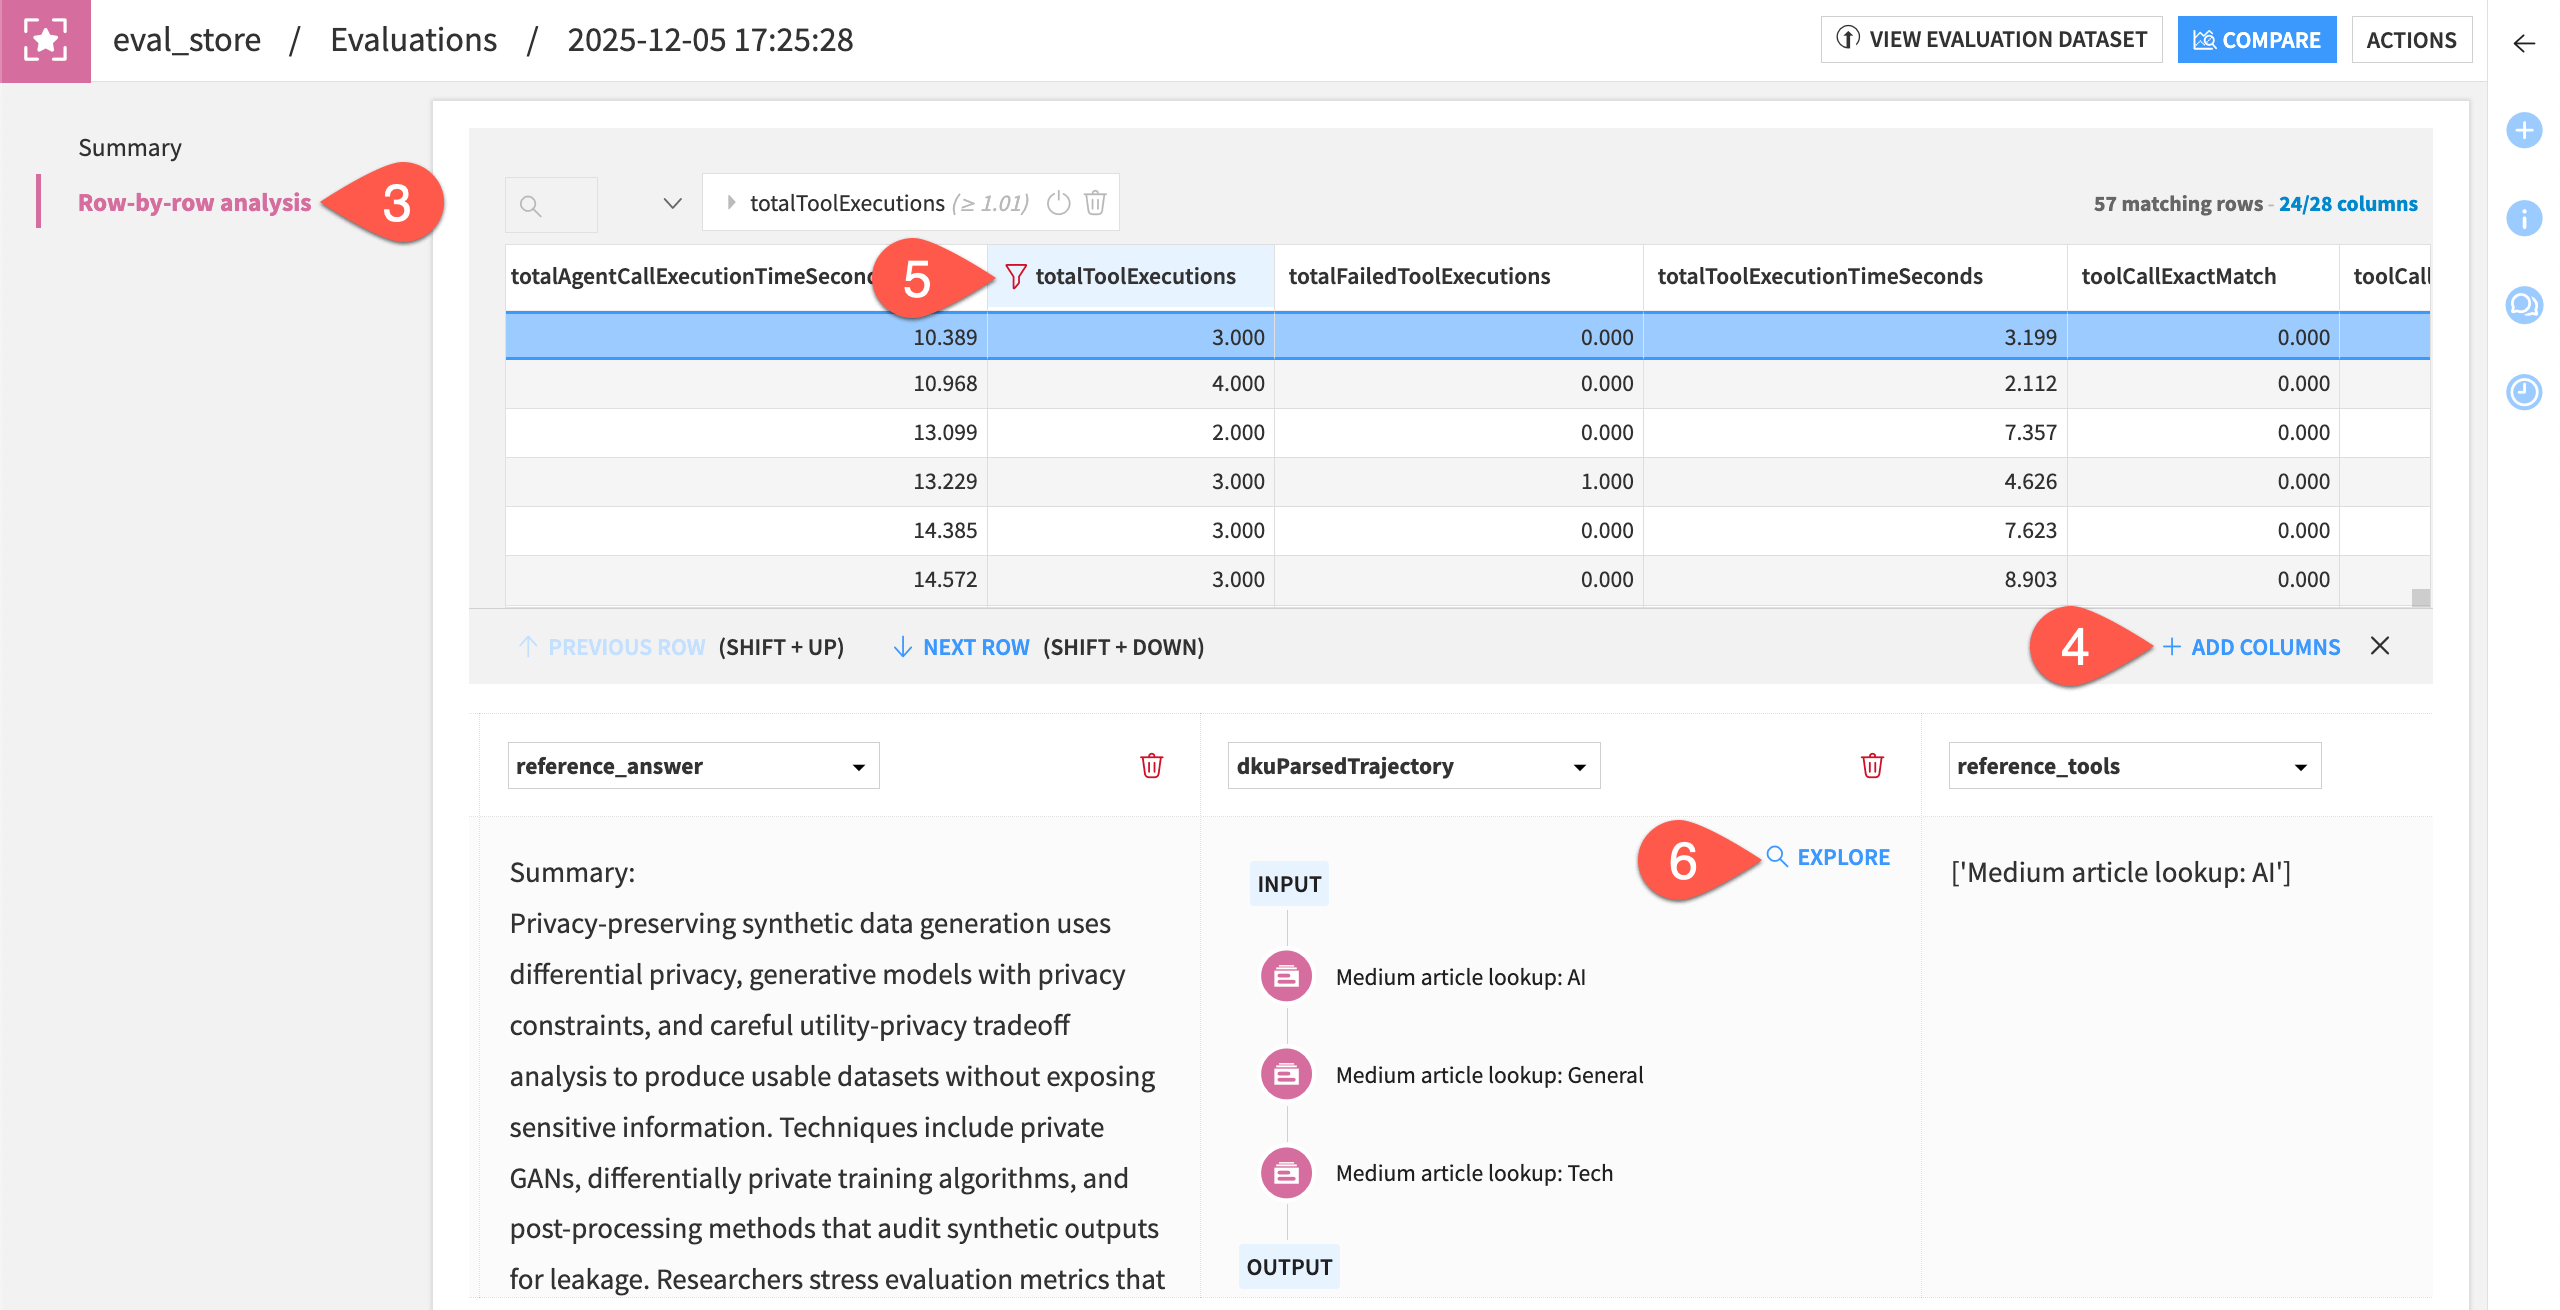Click the filter icon on totalToolExecutions column header
This screenshot has width=2560, height=1310.
(x=1016, y=276)
